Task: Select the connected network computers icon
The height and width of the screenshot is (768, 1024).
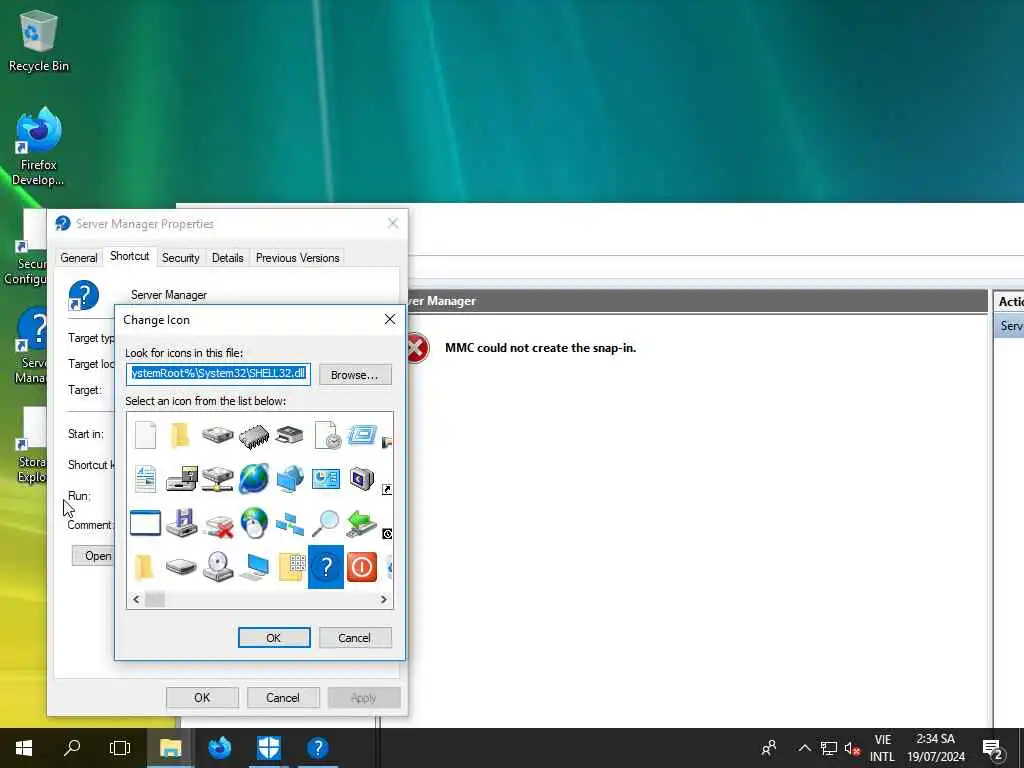Action: click(x=289, y=524)
